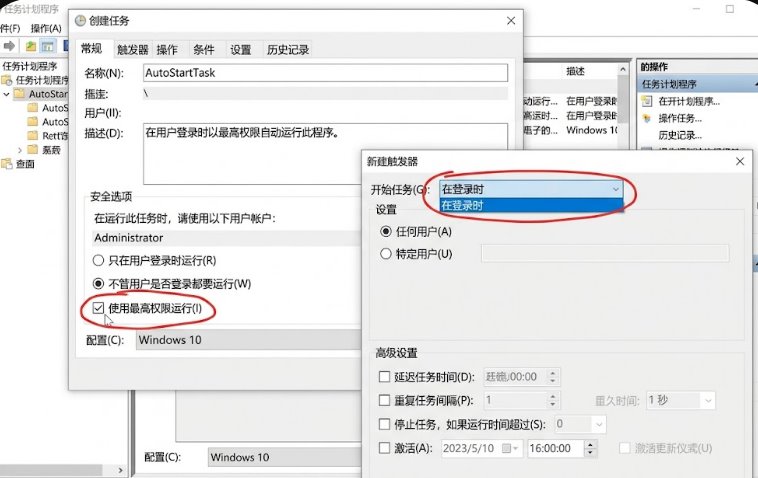Screen dimensions: 758x478
Task: Click the task list scroll-up arrow
Action: coord(623,70)
